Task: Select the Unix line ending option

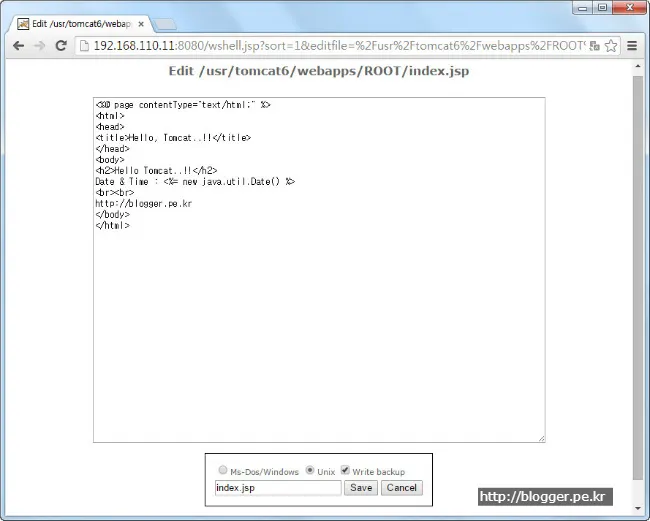Action: pyautogui.click(x=309, y=470)
